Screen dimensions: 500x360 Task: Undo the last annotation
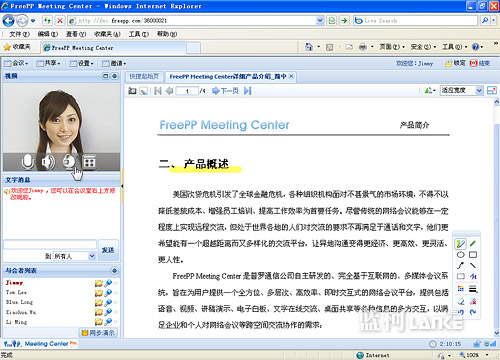(461, 312)
